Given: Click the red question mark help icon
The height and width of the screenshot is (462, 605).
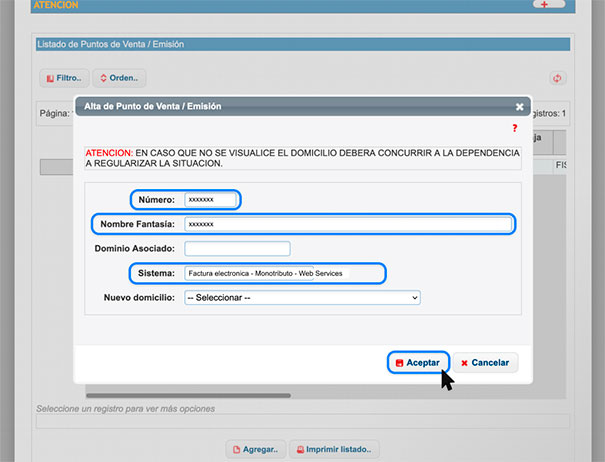Looking at the screenshot, I should 514,128.
